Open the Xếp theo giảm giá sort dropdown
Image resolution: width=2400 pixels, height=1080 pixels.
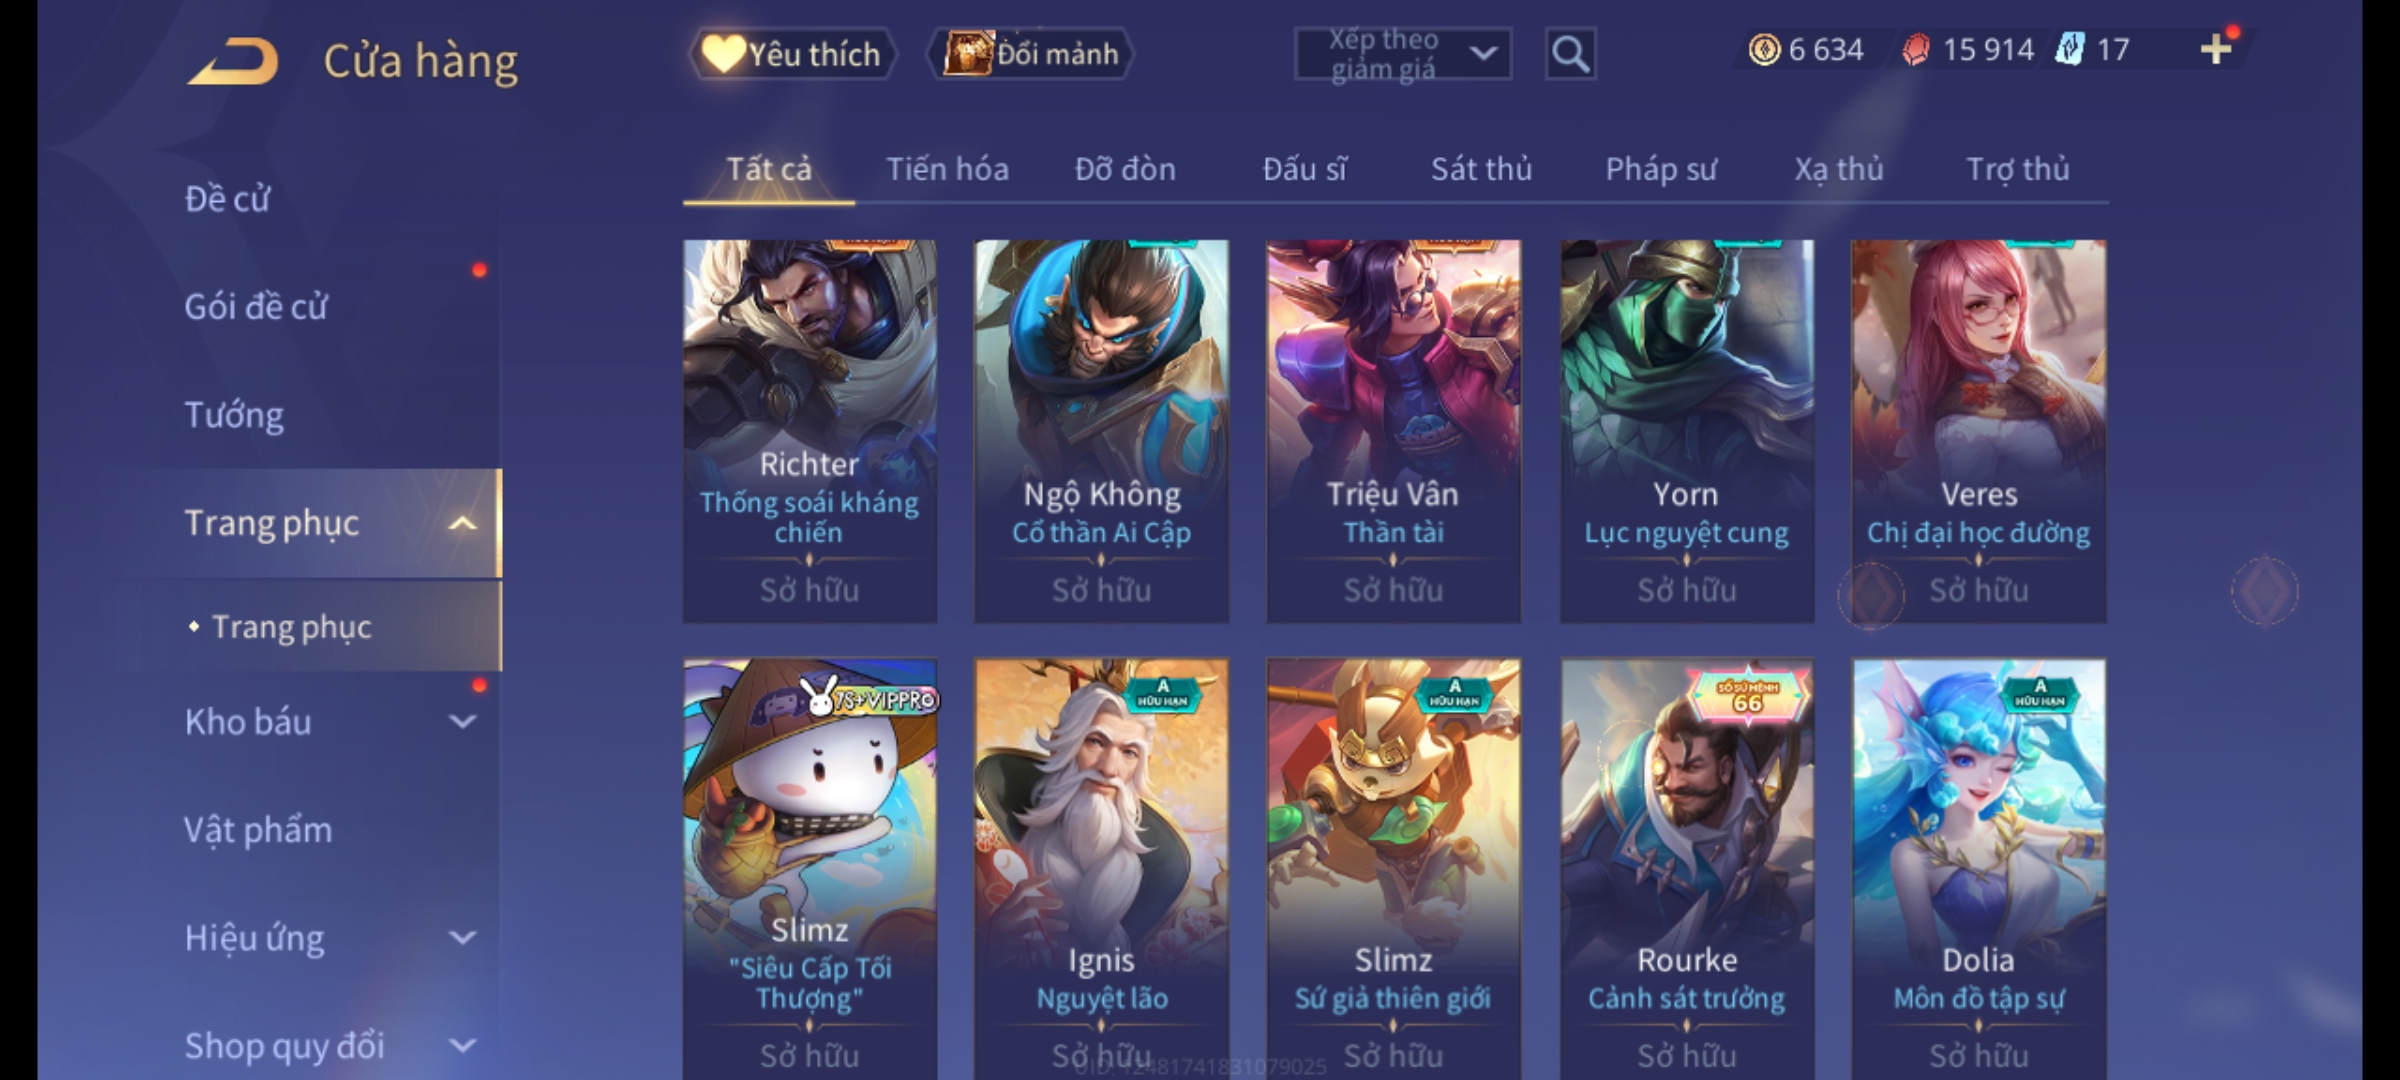[1402, 54]
